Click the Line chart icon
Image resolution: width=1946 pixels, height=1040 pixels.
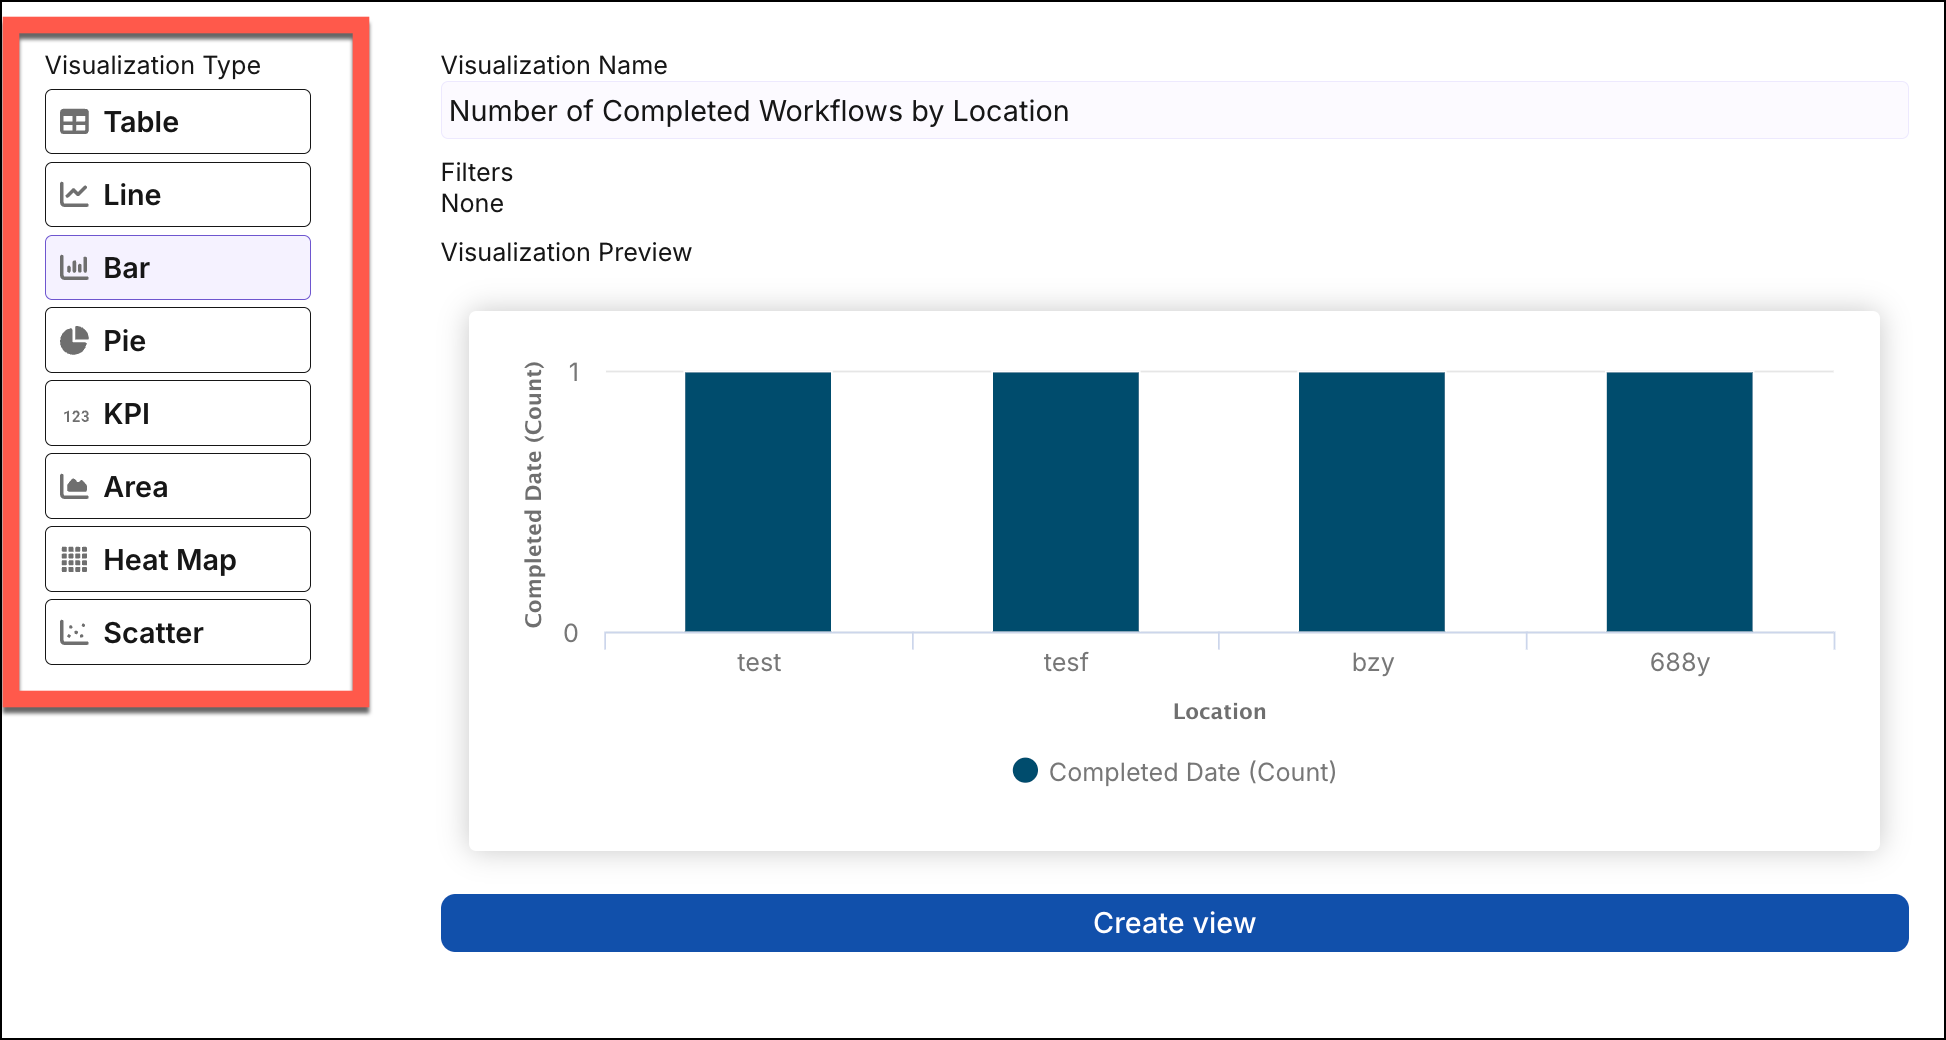[x=74, y=195]
